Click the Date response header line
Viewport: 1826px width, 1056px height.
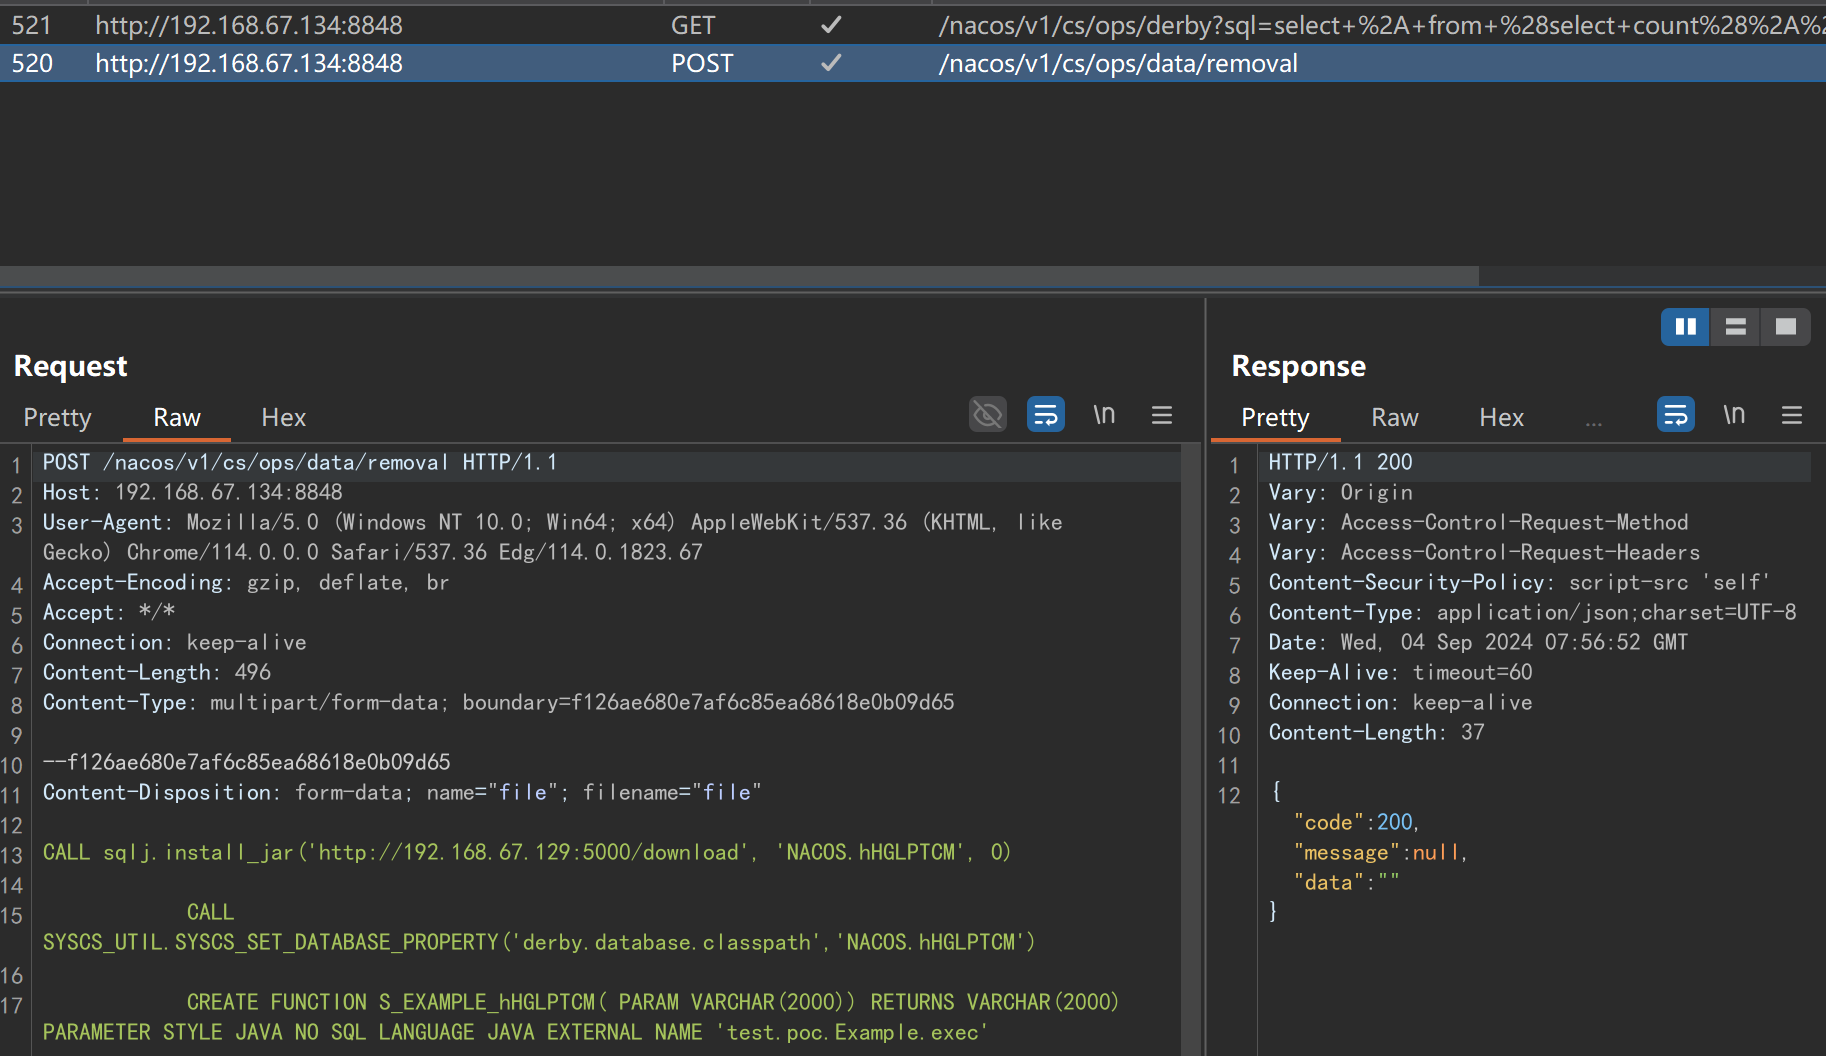click(x=1478, y=642)
